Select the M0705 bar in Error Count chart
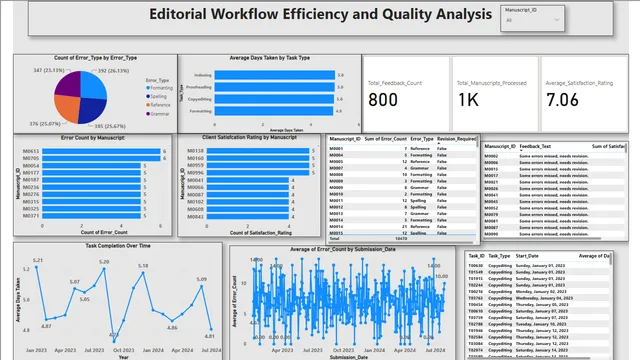This screenshot has width=640, height=360. (101, 158)
